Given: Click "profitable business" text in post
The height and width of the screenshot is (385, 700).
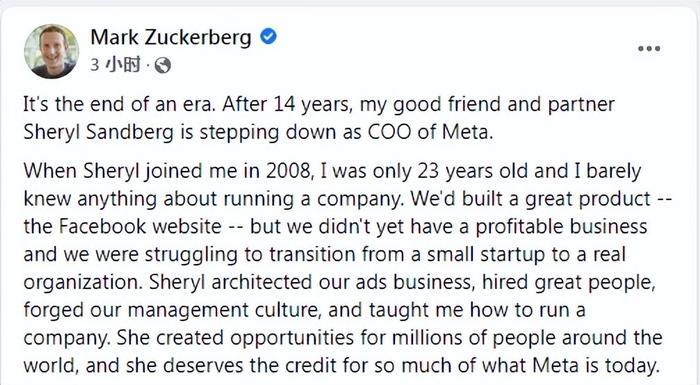Looking at the screenshot, I should [561, 226].
